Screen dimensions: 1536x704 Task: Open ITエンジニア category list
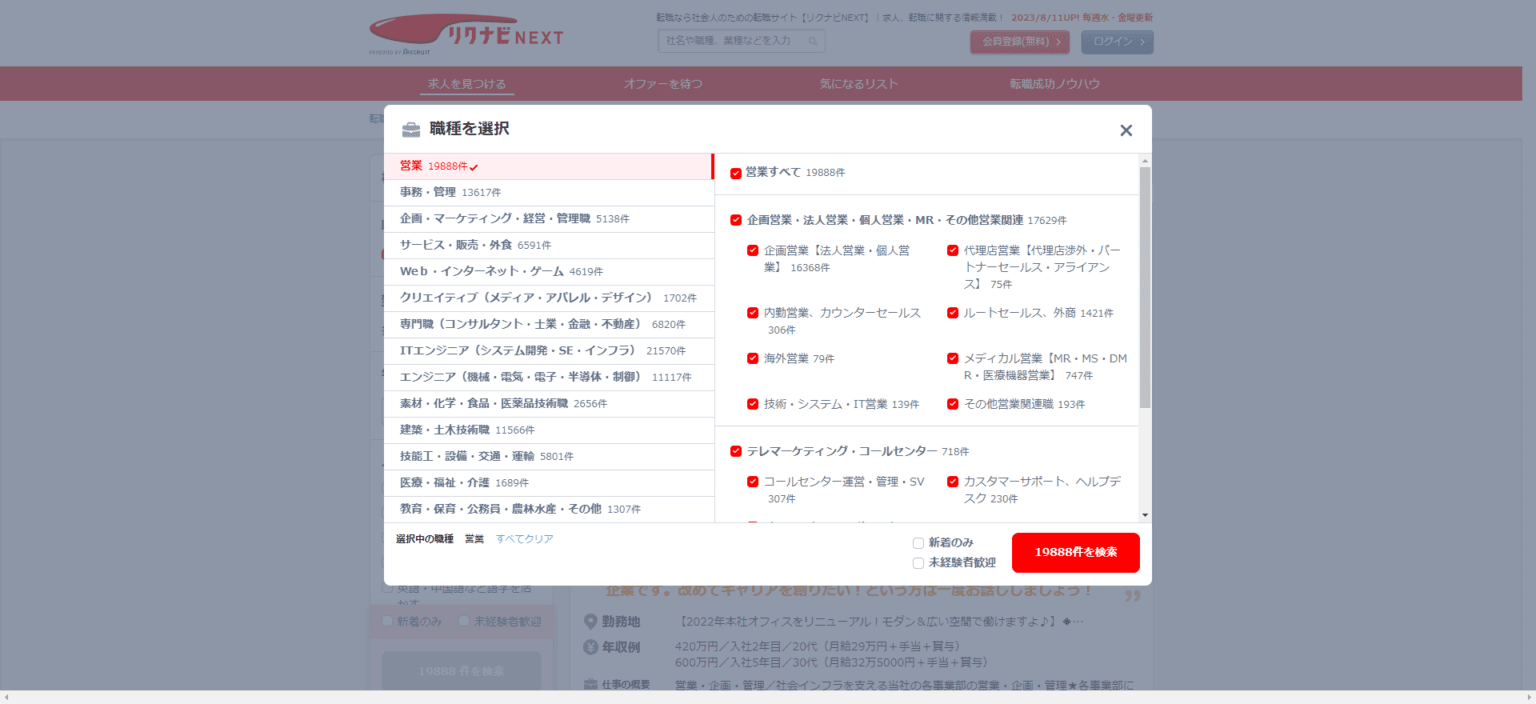click(517, 351)
